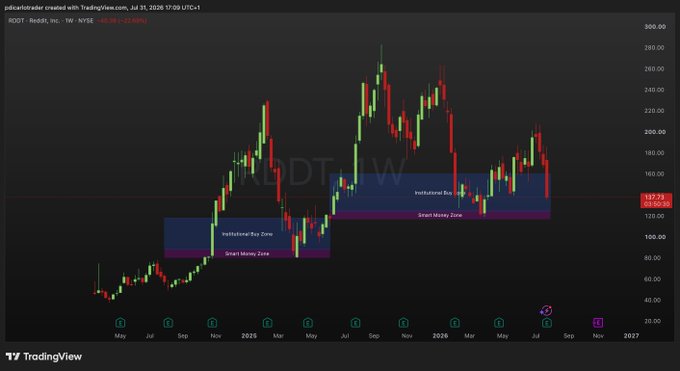
Task: Click the 260.00 price axis label
Action: pyautogui.click(x=655, y=69)
